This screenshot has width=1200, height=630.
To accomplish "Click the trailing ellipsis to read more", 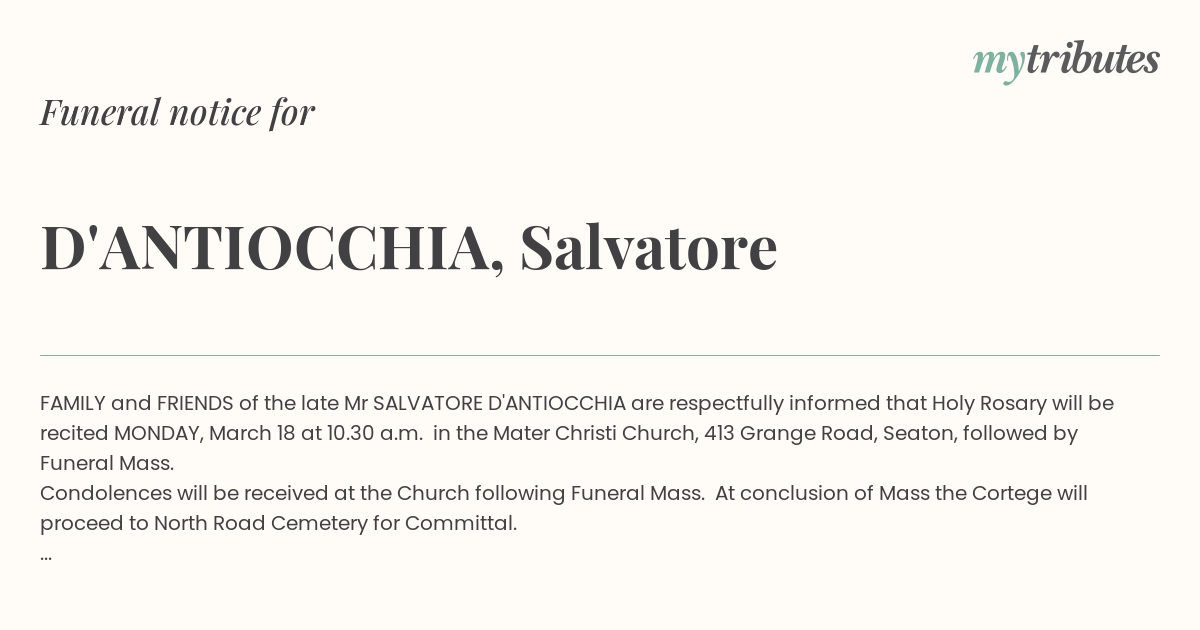I will tap(46, 555).
